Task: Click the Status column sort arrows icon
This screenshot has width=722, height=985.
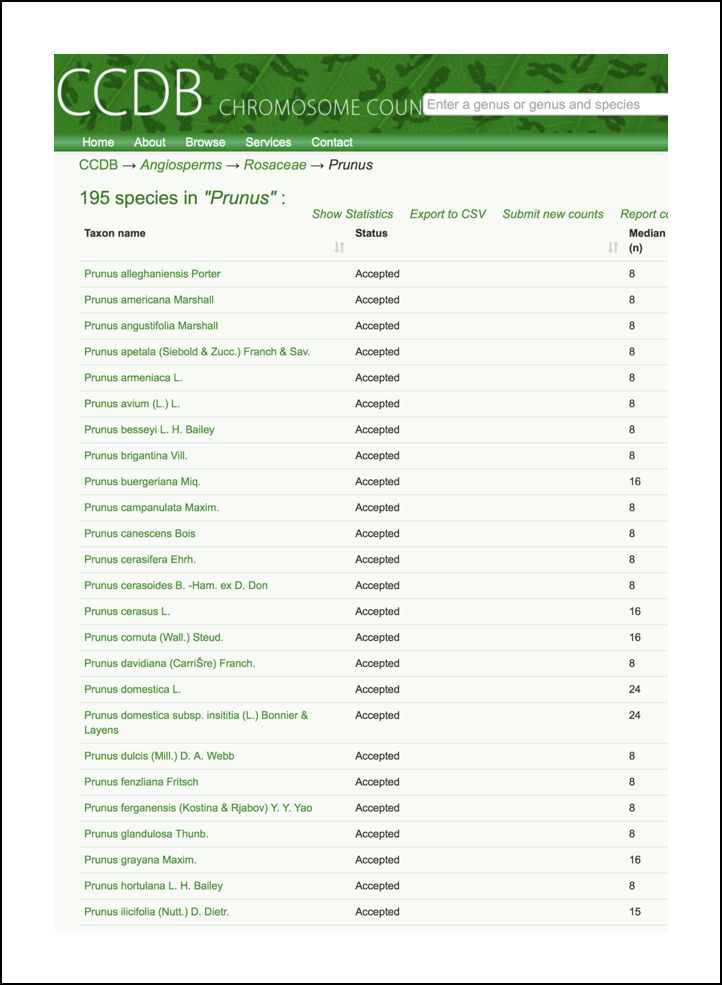Action: tap(613, 248)
